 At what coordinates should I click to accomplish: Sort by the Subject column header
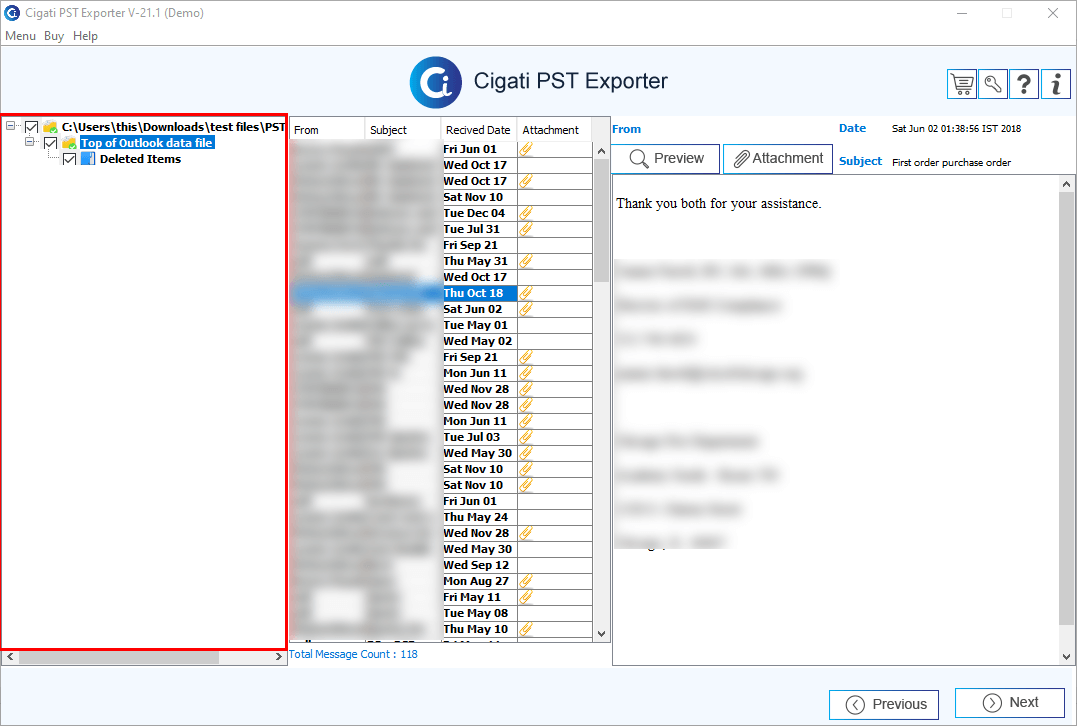pyautogui.click(x=403, y=130)
